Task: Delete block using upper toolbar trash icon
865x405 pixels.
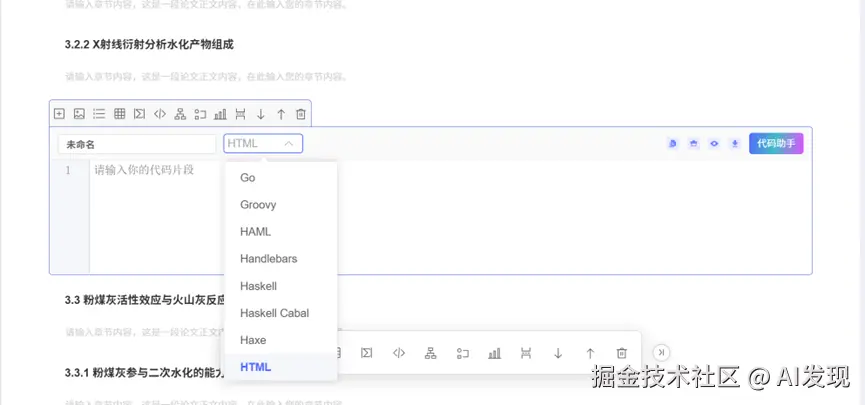Action: click(x=301, y=114)
